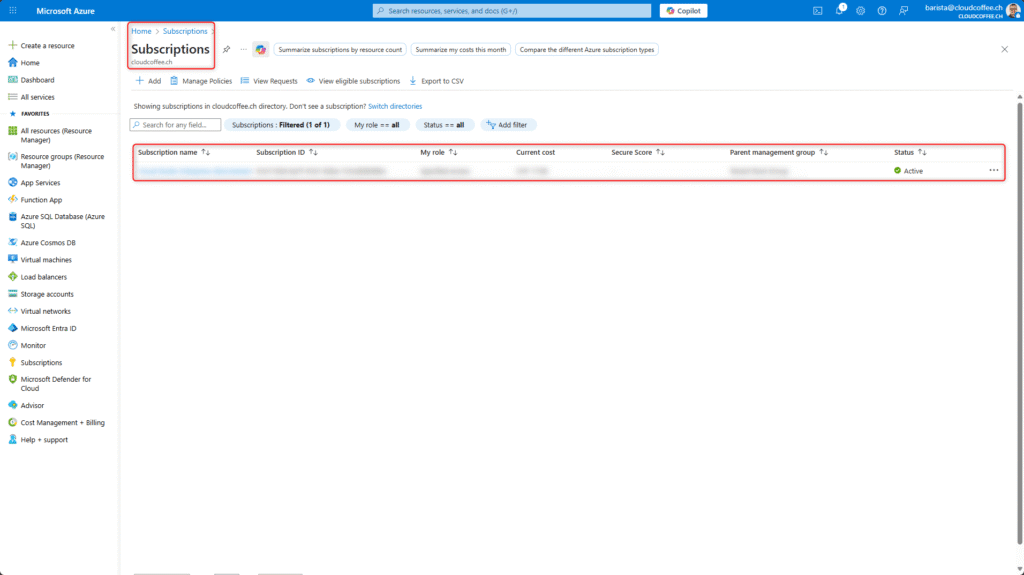Click the Copilot button in header
This screenshot has width=1024, height=575.
click(683, 10)
